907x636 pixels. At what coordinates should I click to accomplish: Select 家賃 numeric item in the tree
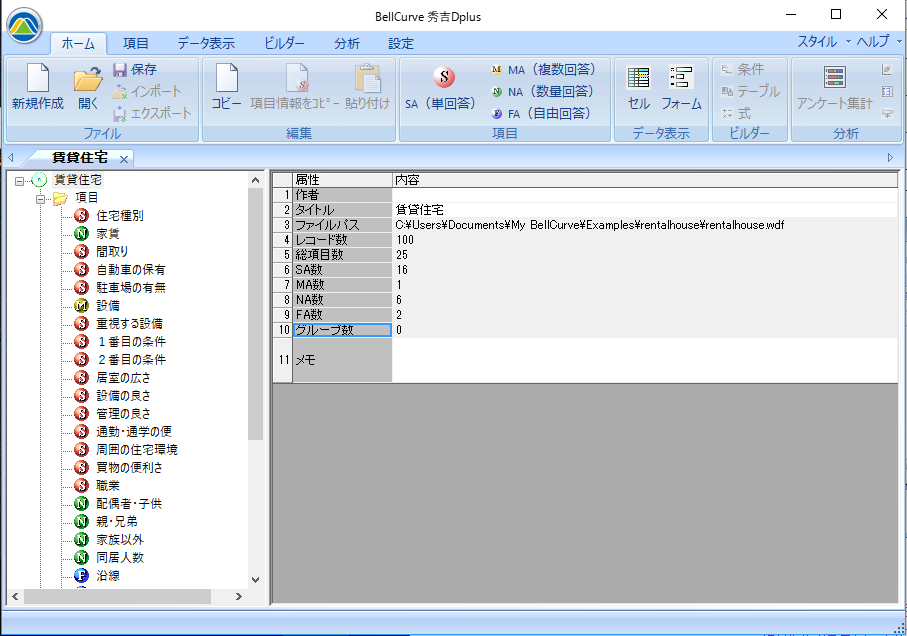(x=108, y=234)
